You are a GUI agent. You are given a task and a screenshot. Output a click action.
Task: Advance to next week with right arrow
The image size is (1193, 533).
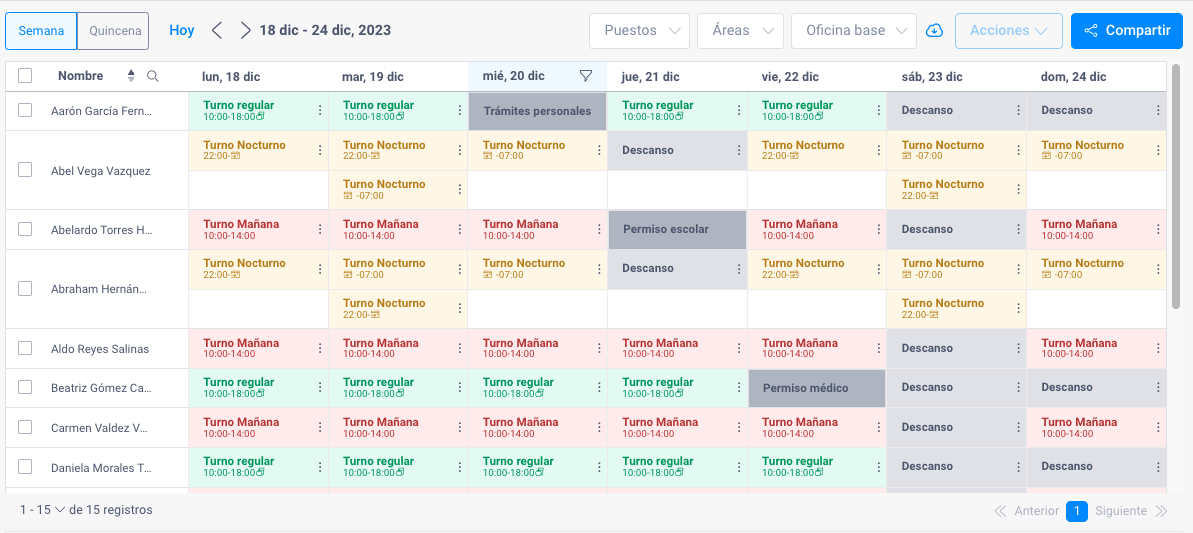pyautogui.click(x=244, y=30)
